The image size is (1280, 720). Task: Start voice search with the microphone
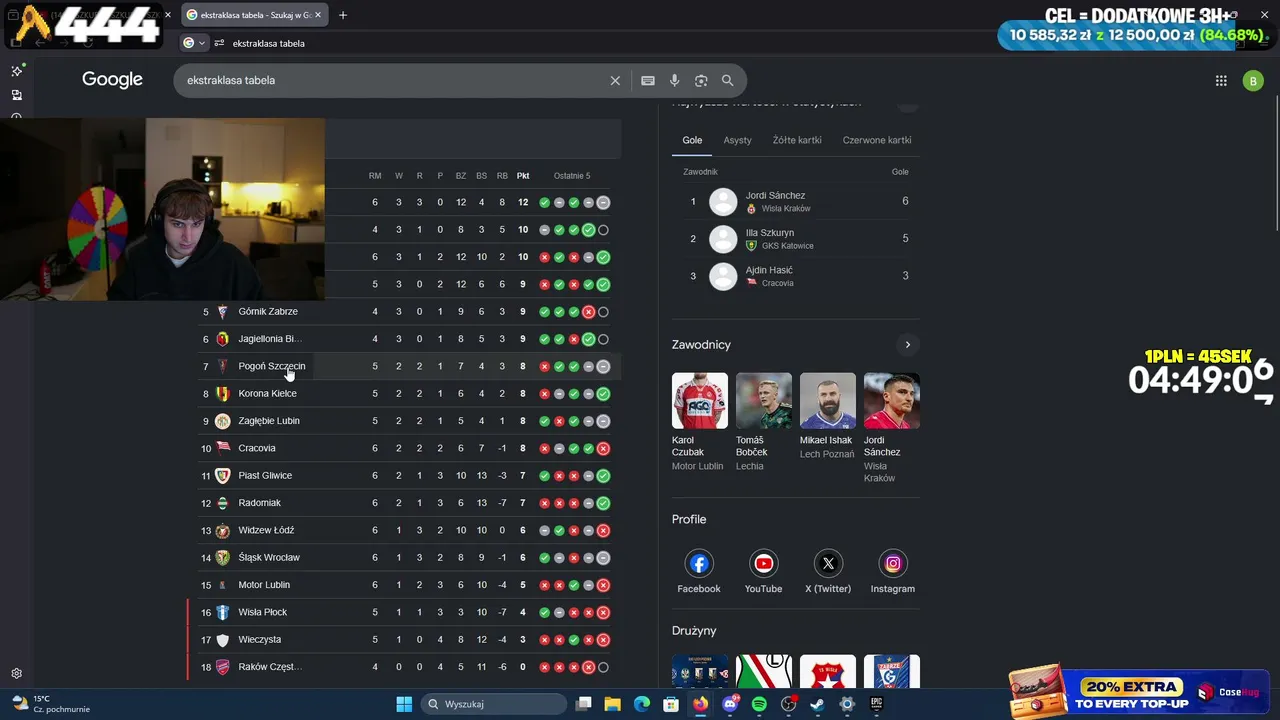click(x=675, y=81)
